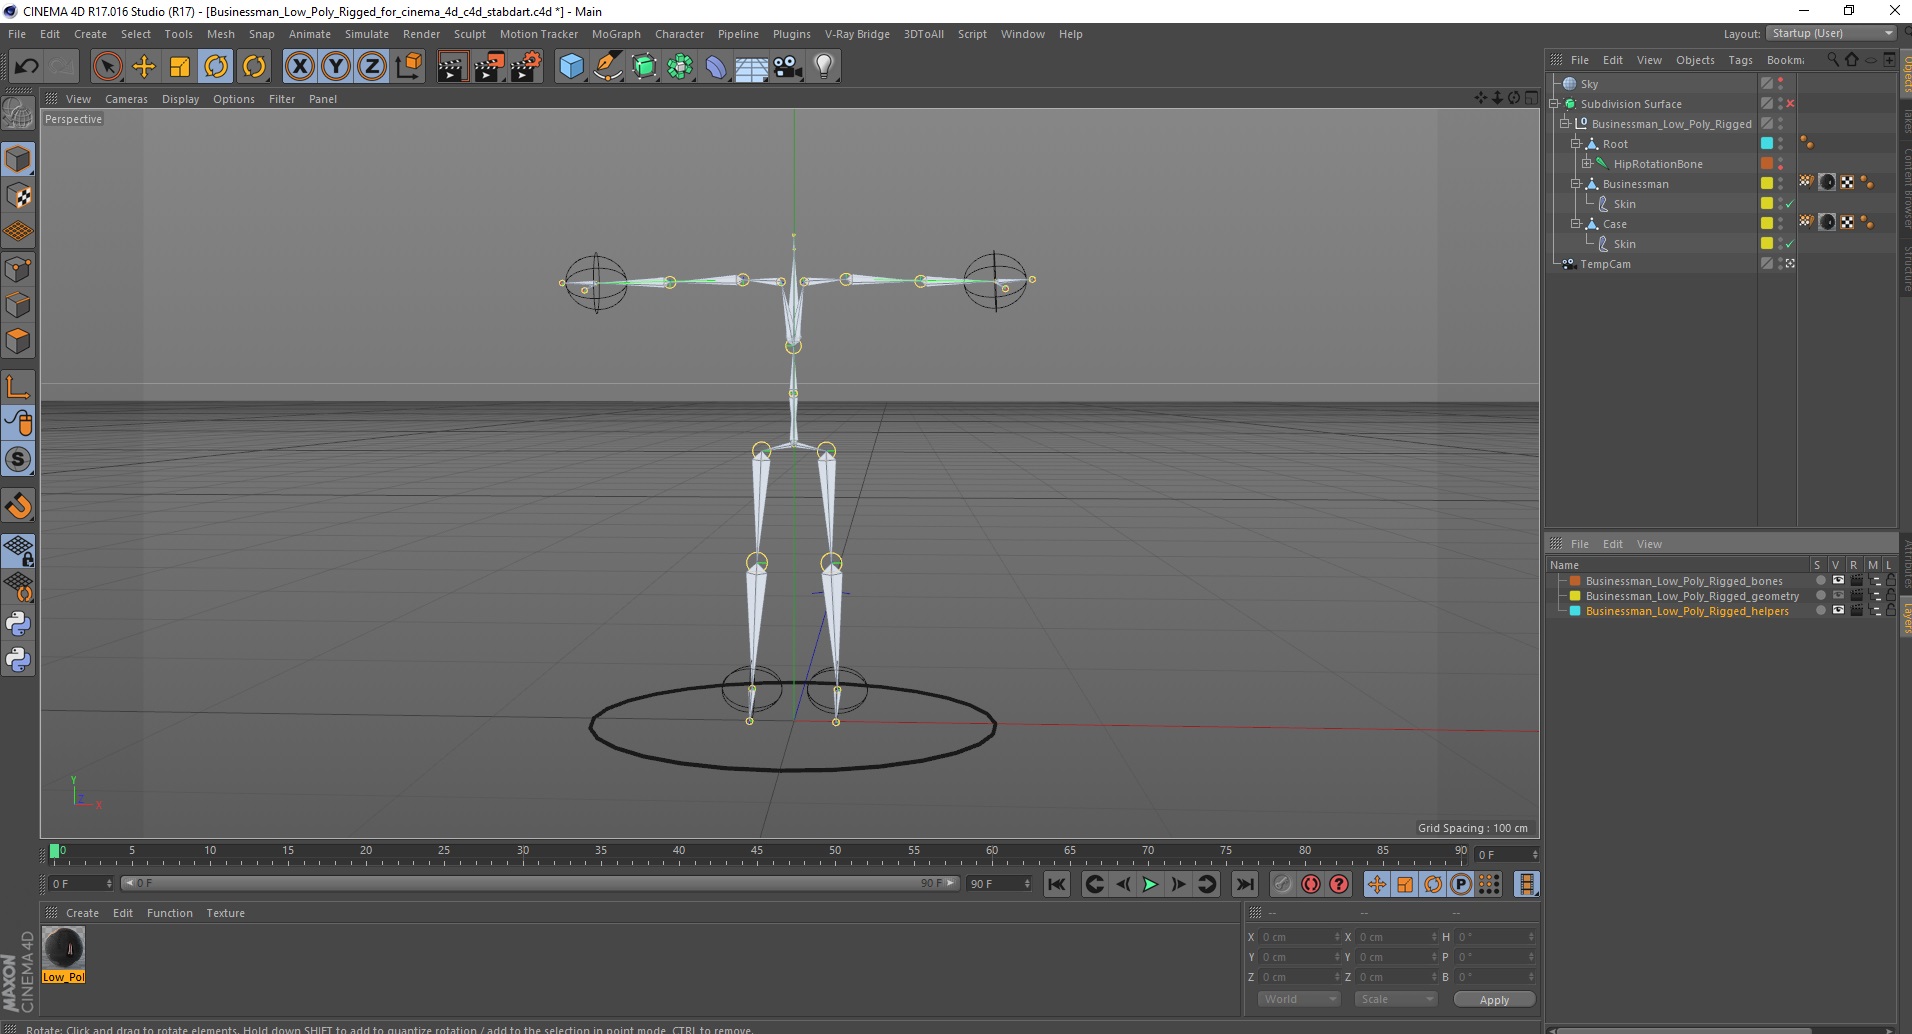This screenshot has height=1034, width=1912.
Task: Toggle Autokeying button
Action: point(1311,884)
